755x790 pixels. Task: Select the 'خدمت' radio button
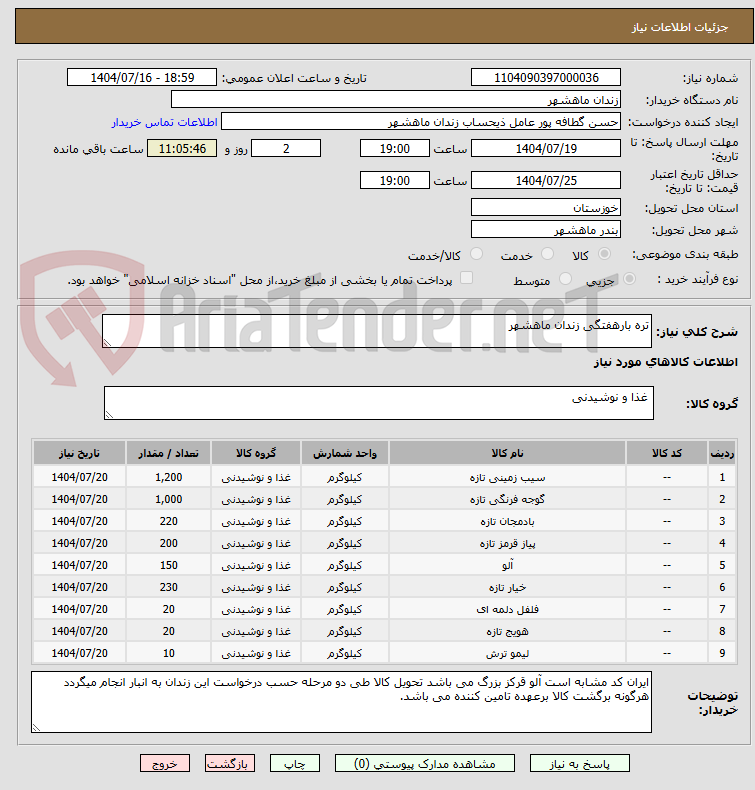tap(547, 254)
